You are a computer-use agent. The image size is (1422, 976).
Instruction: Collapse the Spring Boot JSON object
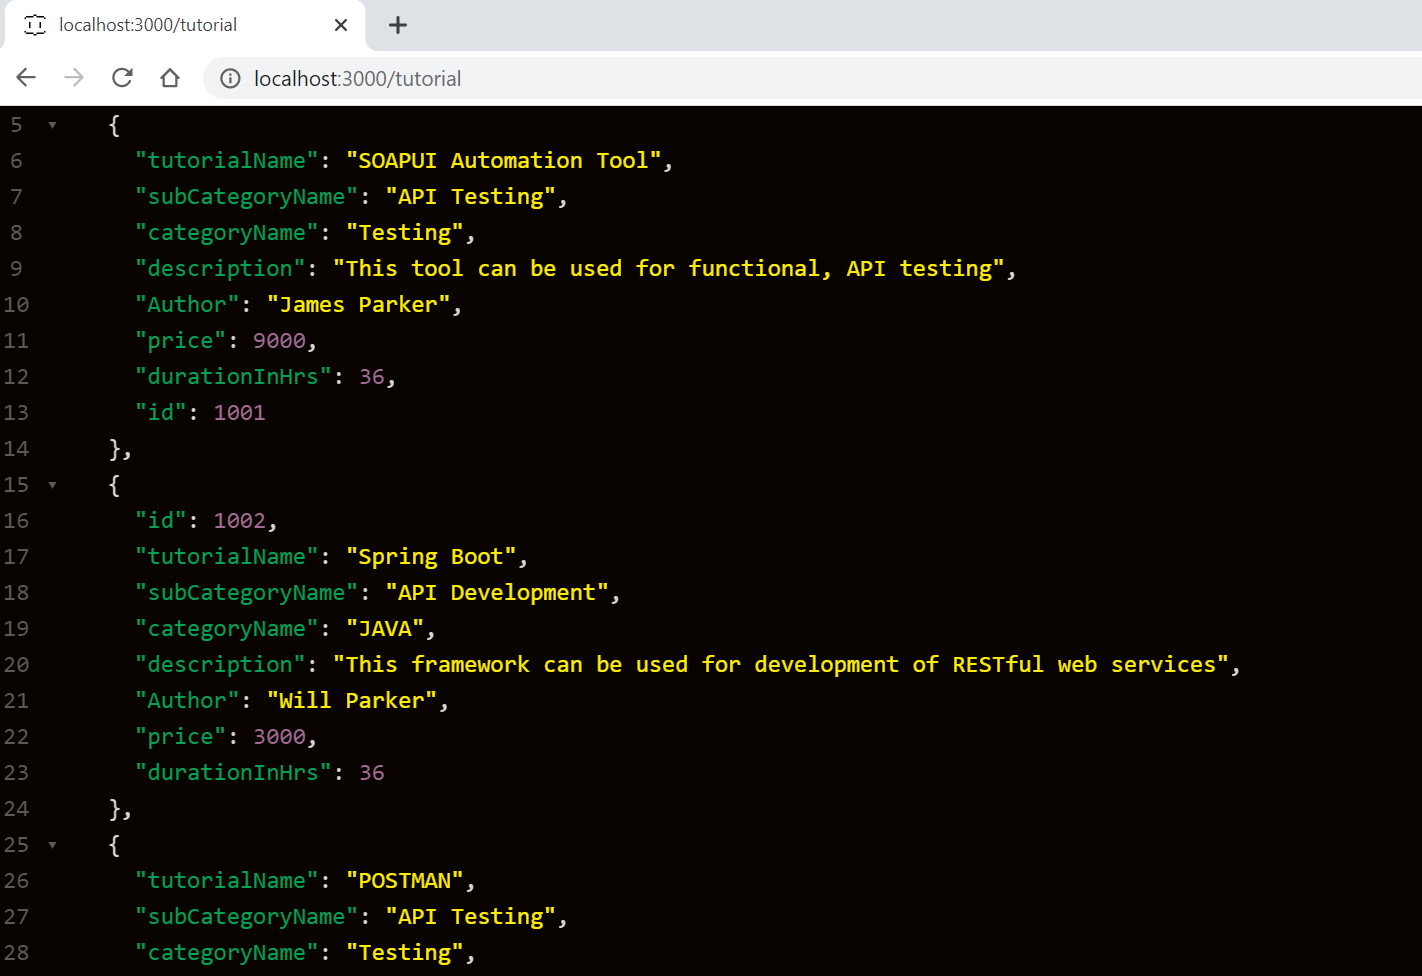tap(51, 484)
